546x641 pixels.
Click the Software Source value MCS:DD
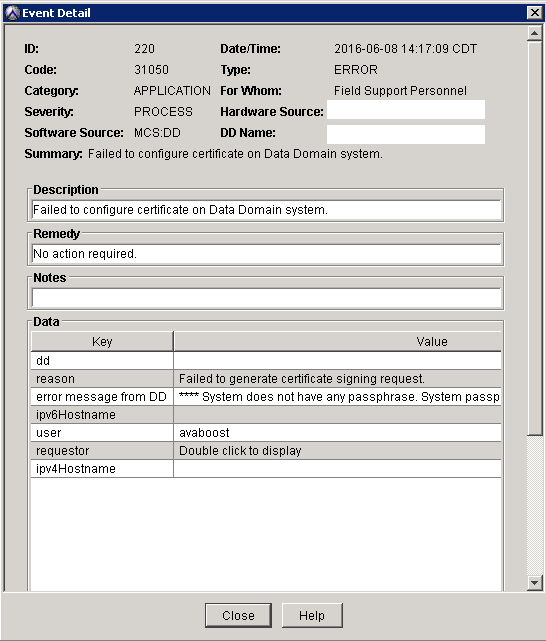click(157, 132)
